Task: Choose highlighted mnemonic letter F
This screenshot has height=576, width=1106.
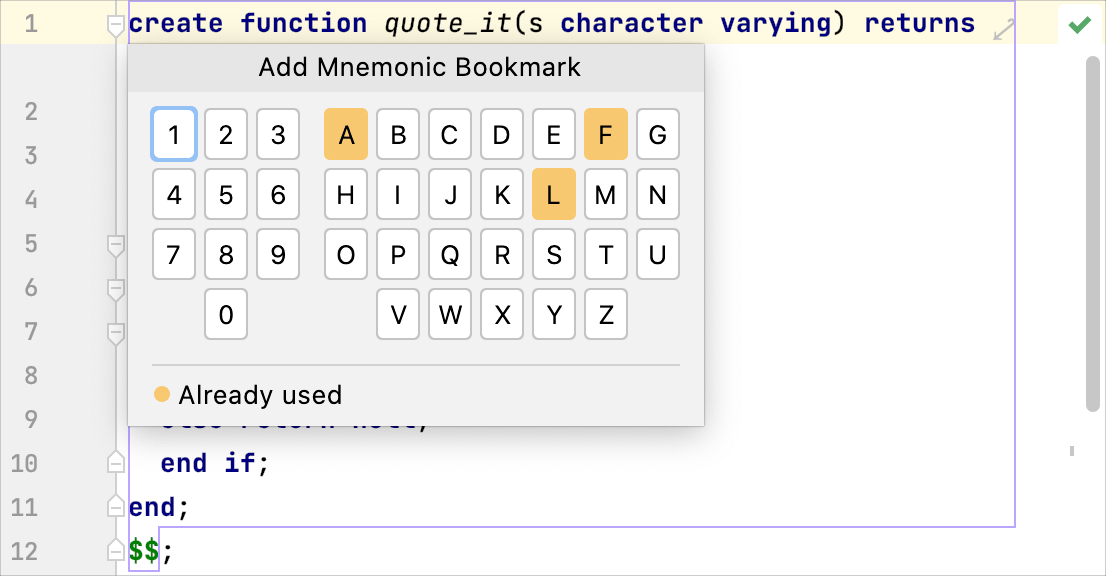Action: (606, 135)
